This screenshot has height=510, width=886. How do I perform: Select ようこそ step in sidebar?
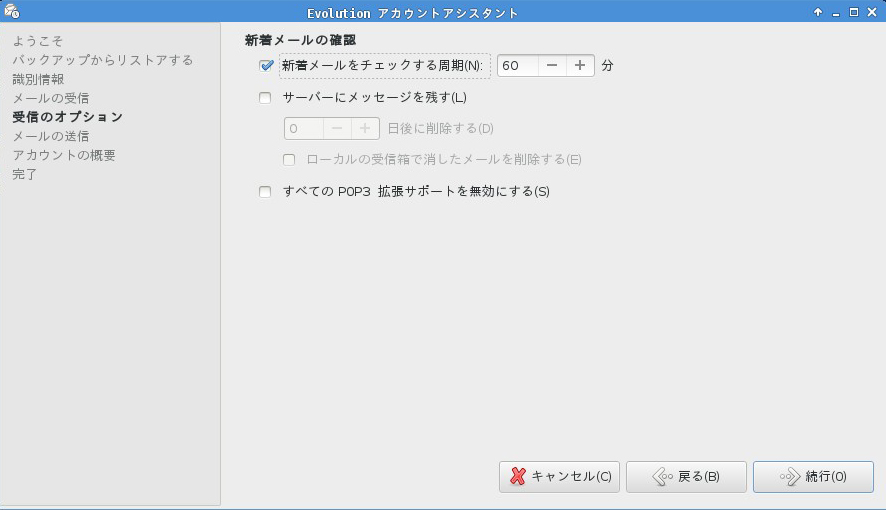(38, 41)
